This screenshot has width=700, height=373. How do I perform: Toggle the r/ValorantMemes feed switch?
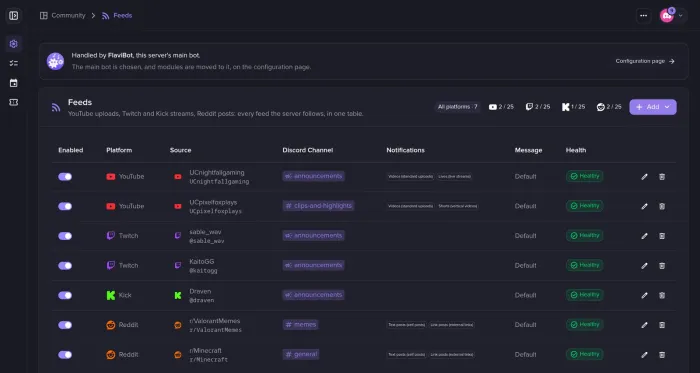[65, 325]
